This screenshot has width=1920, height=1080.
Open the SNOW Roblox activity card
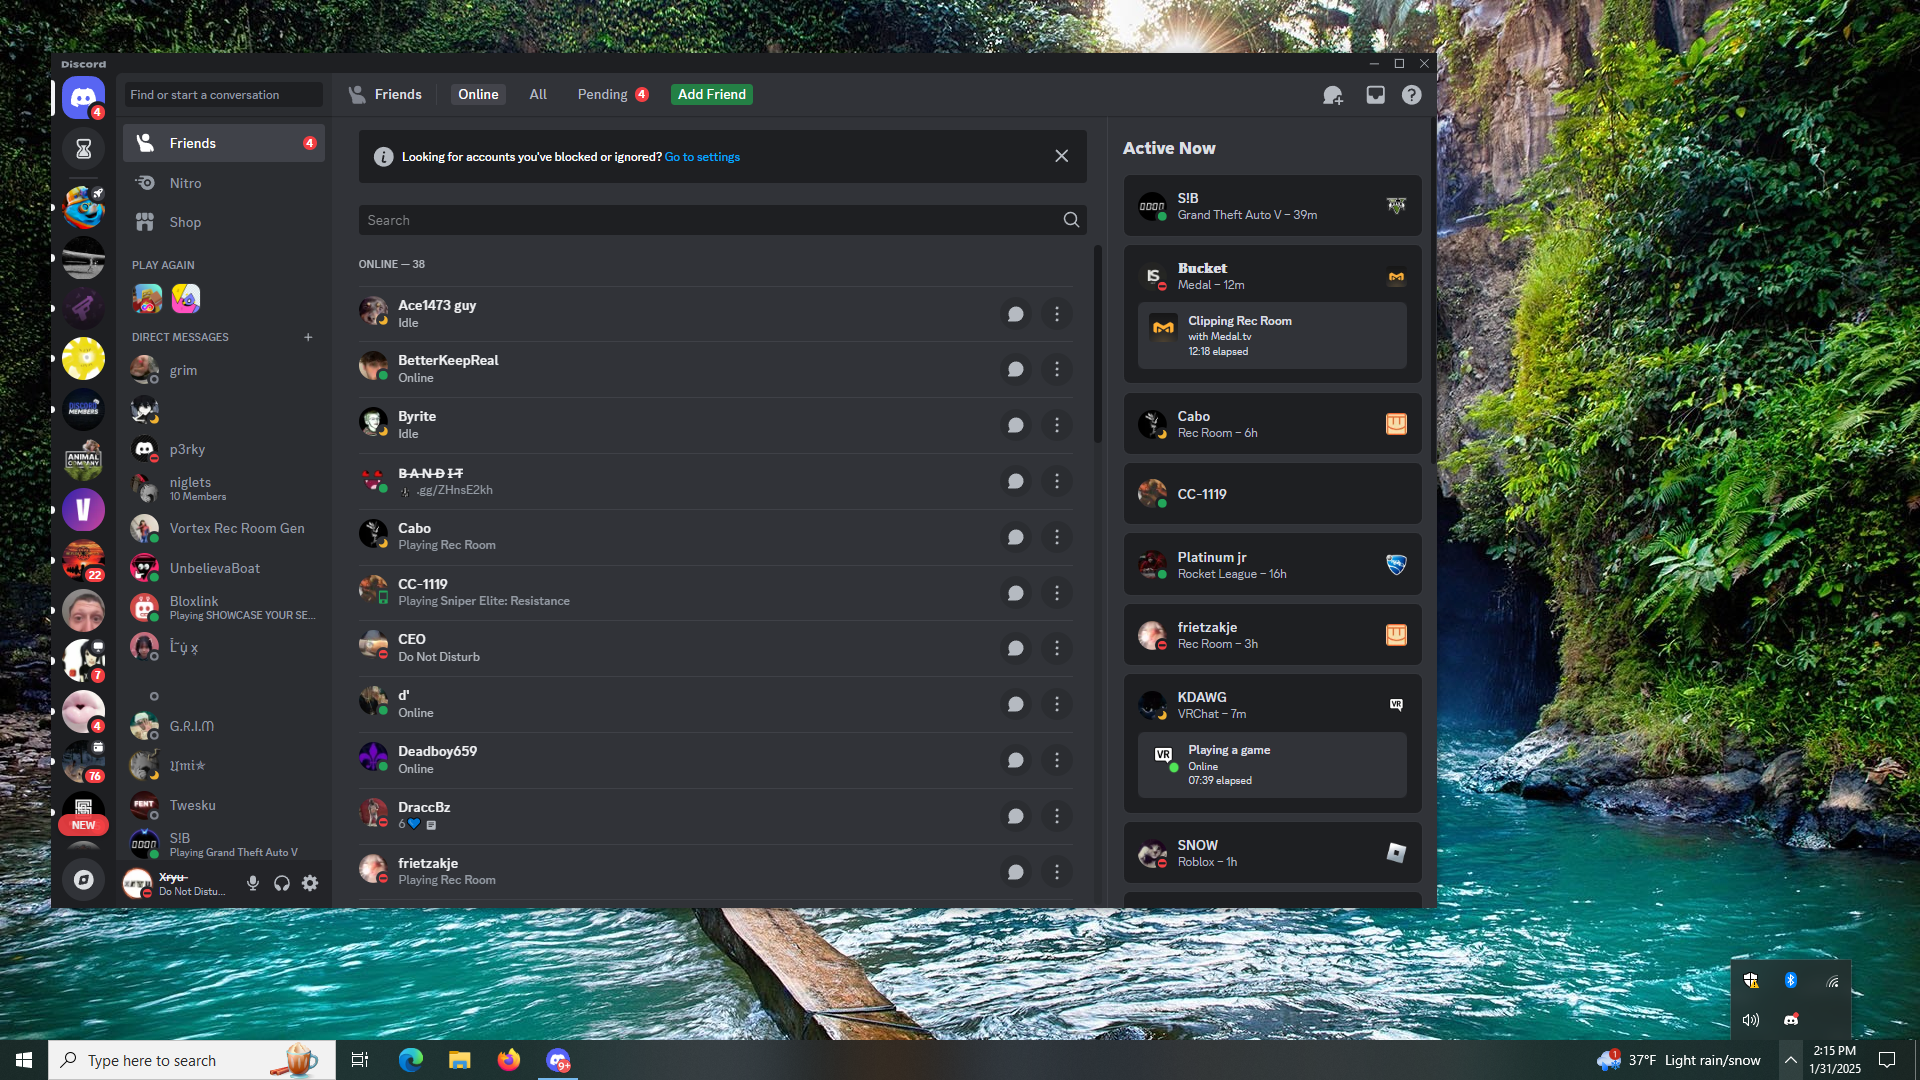coord(1272,853)
